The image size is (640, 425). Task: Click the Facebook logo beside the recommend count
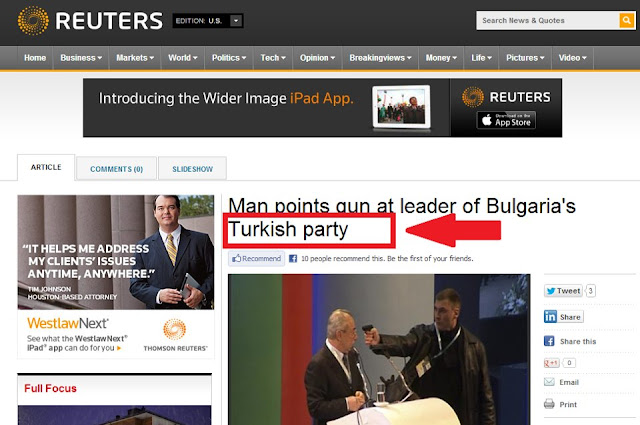(293, 258)
